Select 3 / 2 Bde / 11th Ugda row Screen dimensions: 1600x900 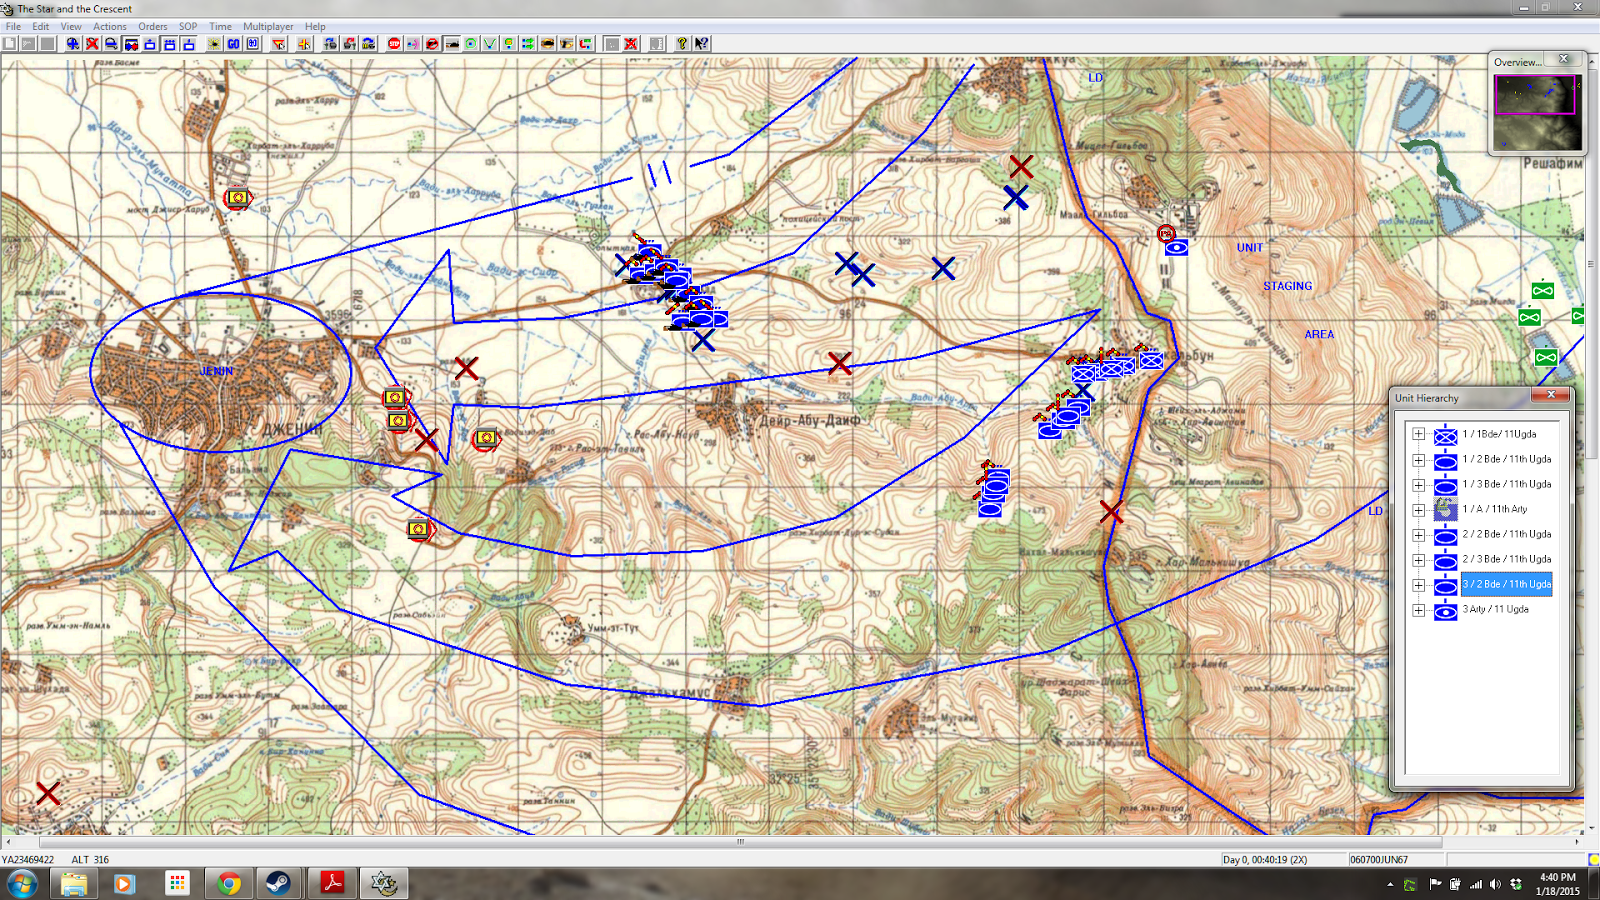[1506, 584]
